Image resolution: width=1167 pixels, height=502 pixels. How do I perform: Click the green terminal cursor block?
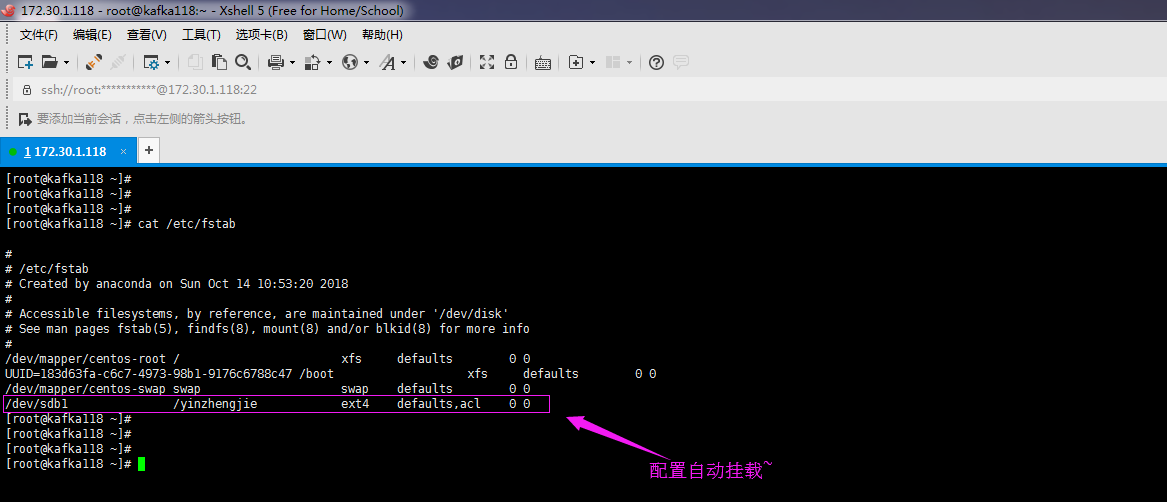pyautogui.click(x=141, y=464)
